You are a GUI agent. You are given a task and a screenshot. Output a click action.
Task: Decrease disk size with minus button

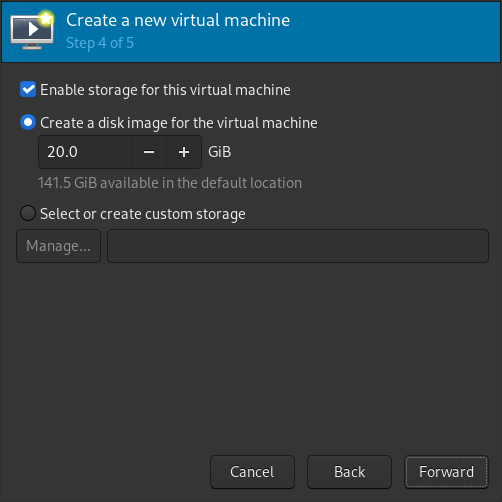[x=149, y=152]
